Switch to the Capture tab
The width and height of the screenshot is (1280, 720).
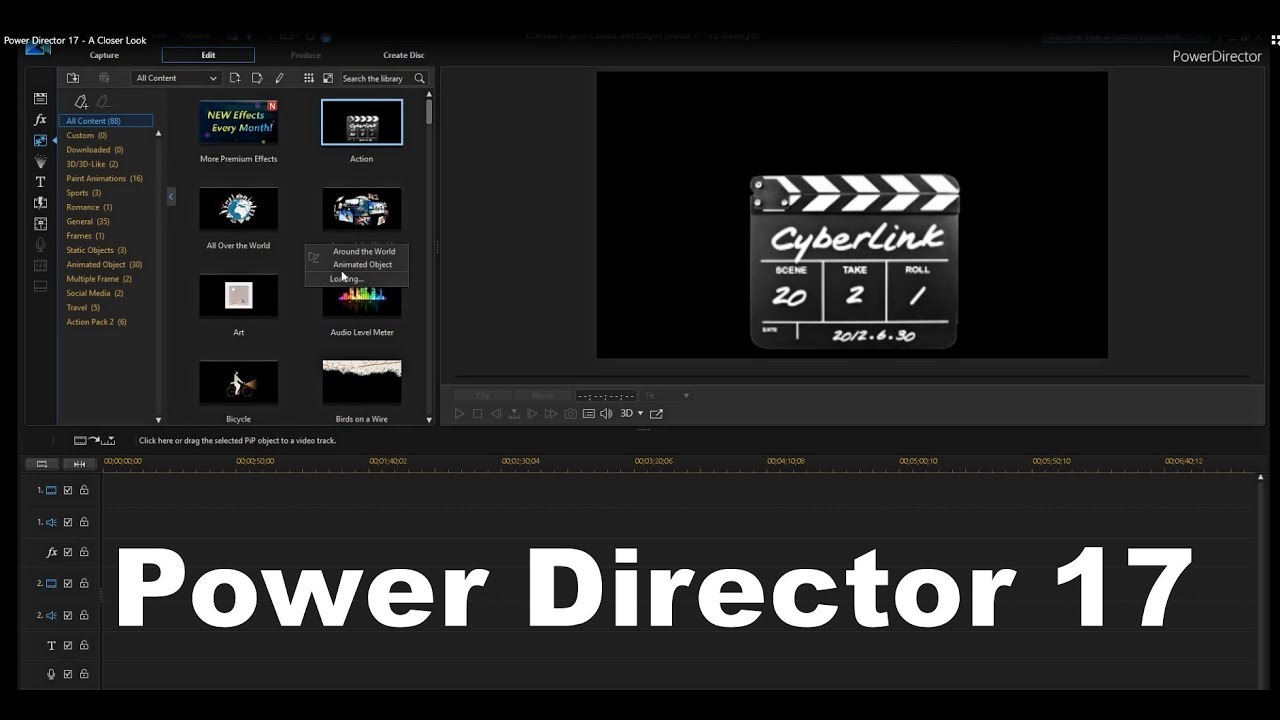click(104, 55)
